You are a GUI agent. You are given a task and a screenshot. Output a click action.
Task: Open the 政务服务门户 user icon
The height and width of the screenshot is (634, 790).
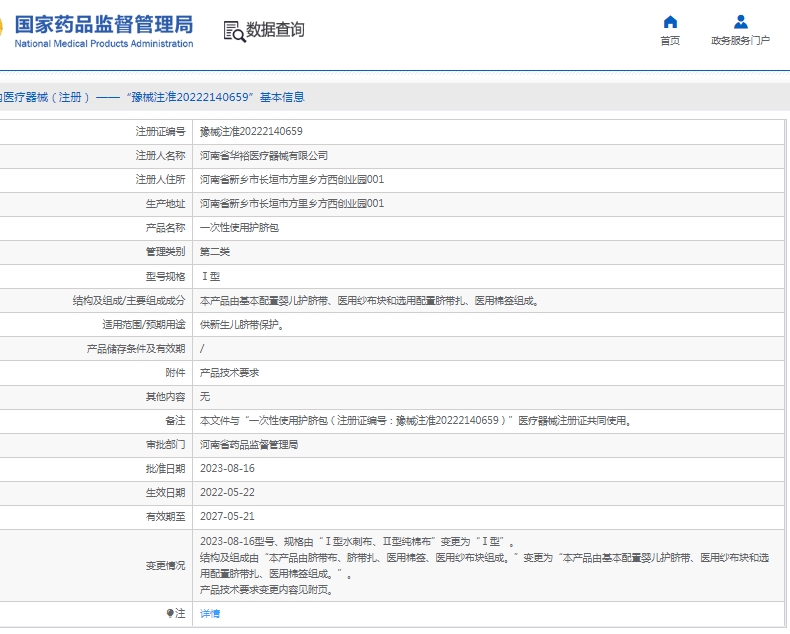pos(741,22)
